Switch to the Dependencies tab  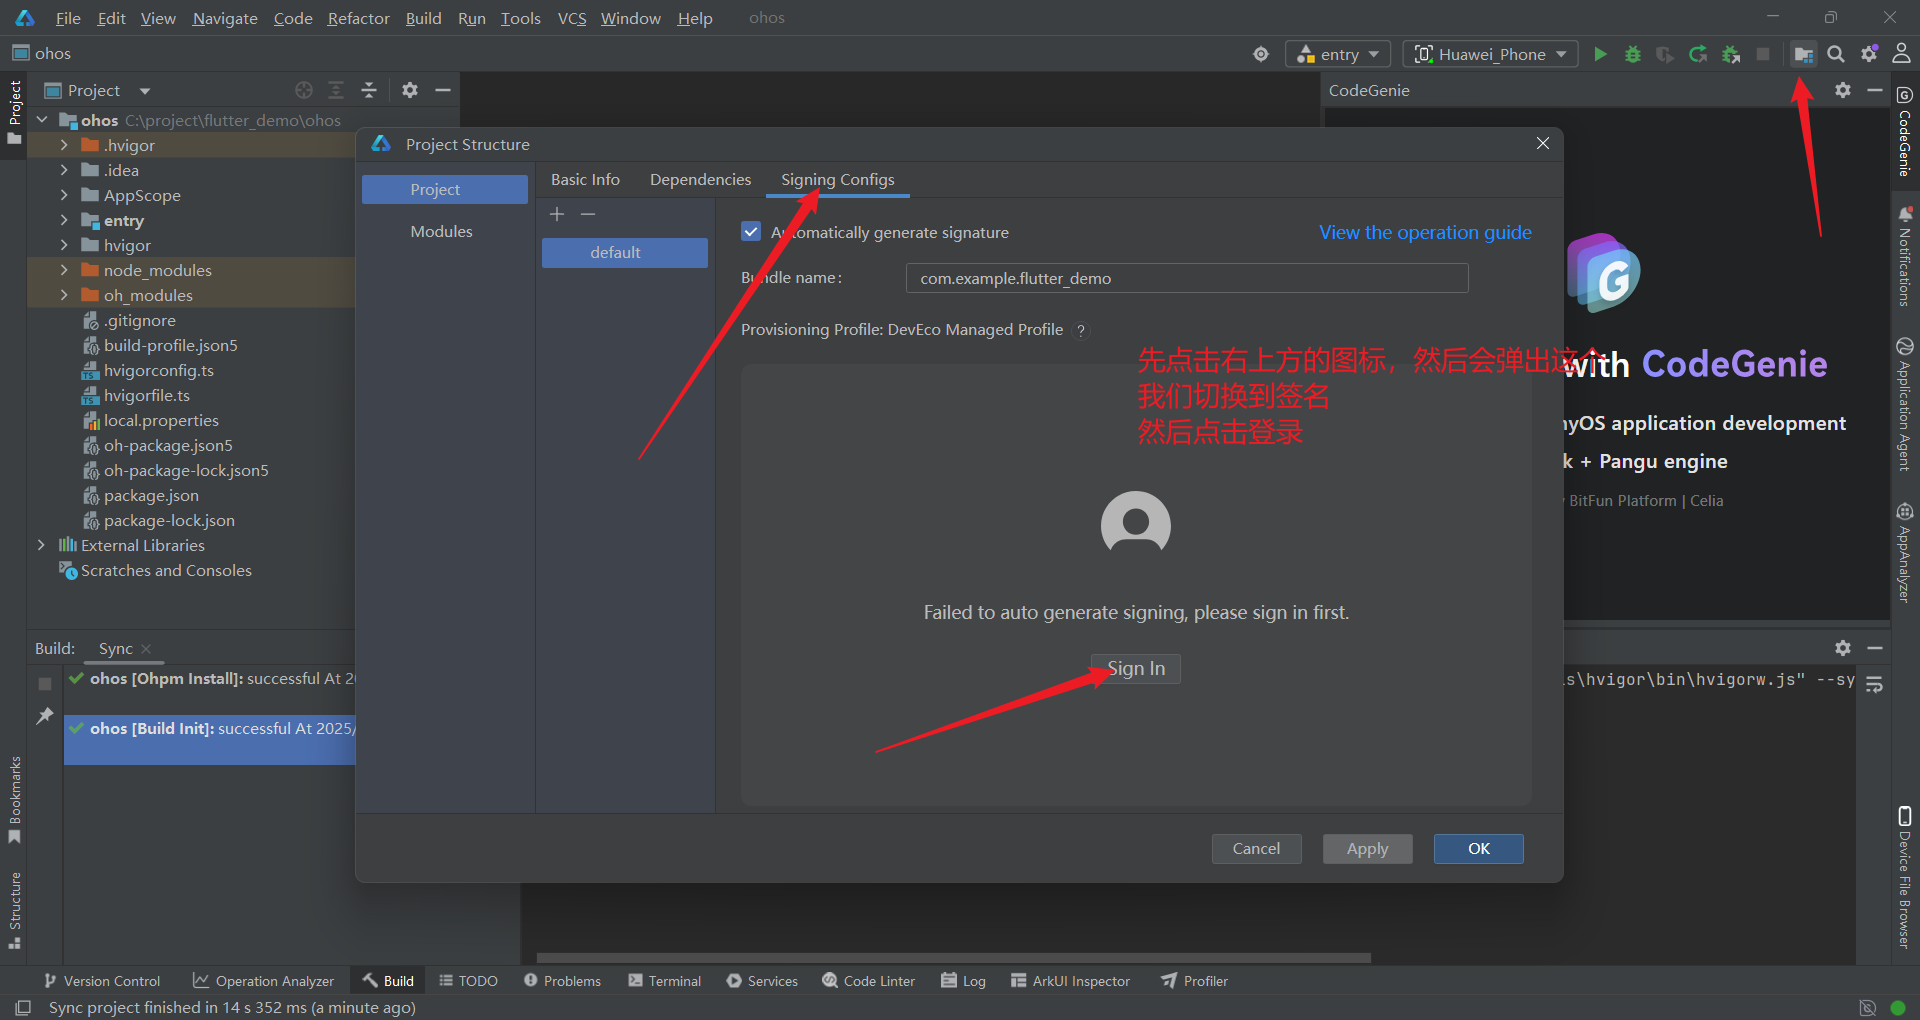[700, 179]
